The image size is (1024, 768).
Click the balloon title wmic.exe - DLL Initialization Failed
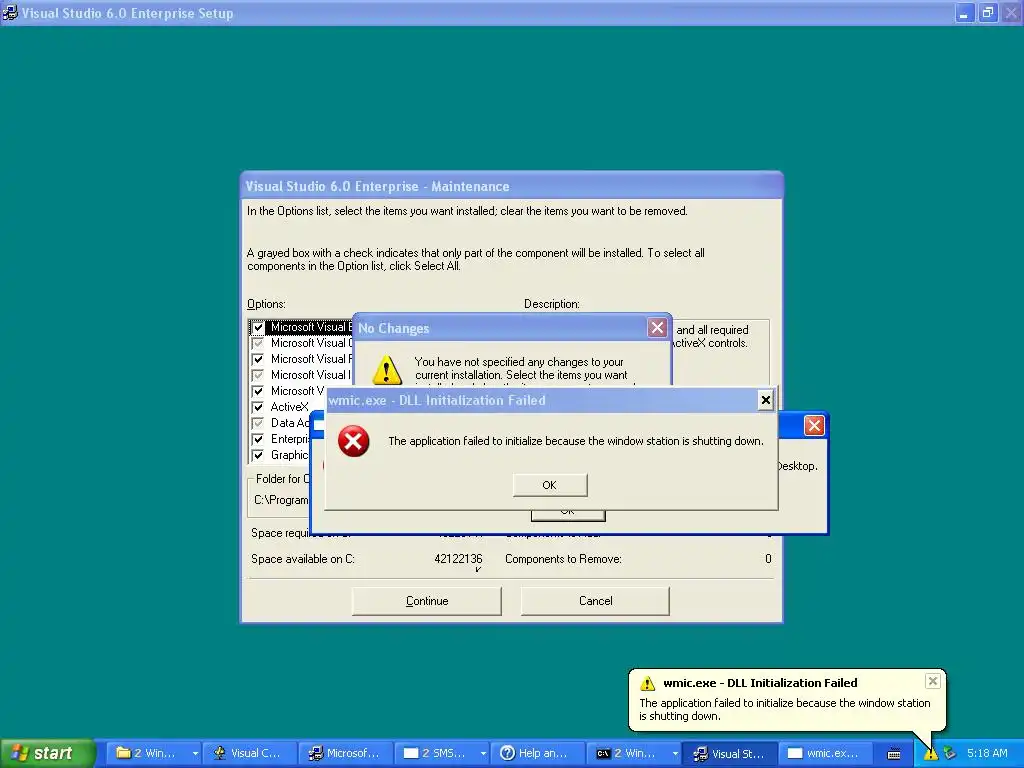click(x=760, y=683)
